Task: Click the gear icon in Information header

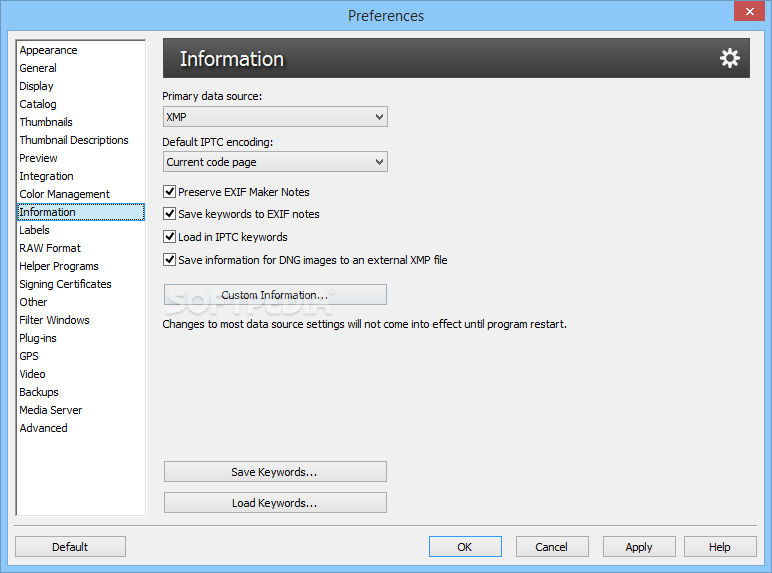Action: pos(729,58)
